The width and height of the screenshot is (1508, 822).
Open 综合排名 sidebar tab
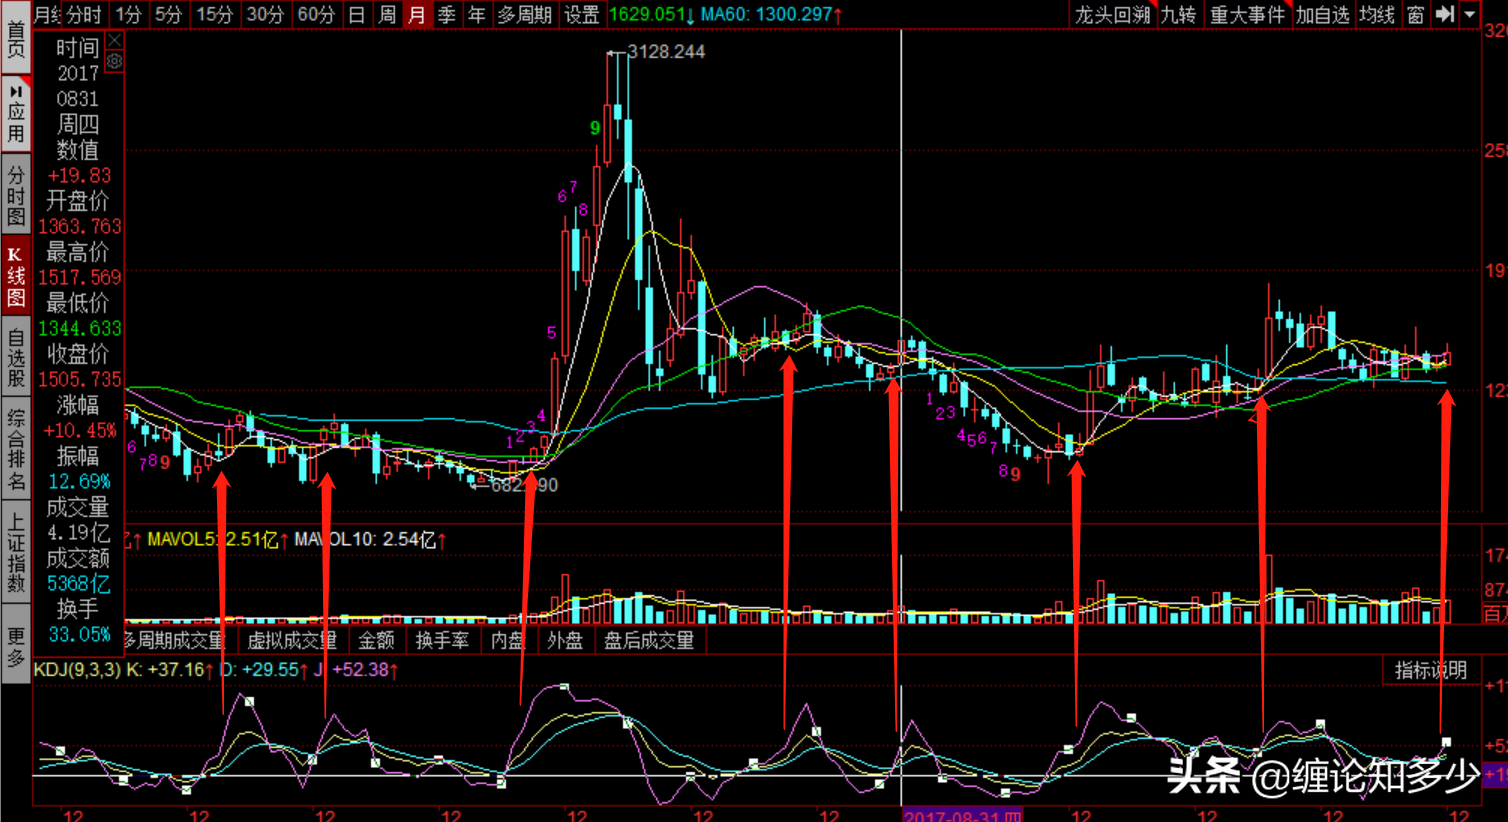(x=15, y=448)
